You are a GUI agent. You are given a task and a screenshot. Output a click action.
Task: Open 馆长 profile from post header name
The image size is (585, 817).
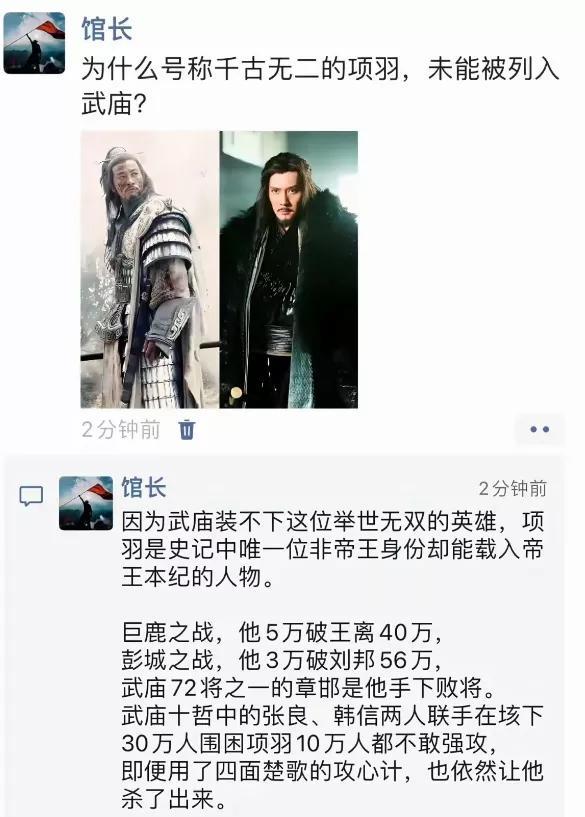pos(107,29)
